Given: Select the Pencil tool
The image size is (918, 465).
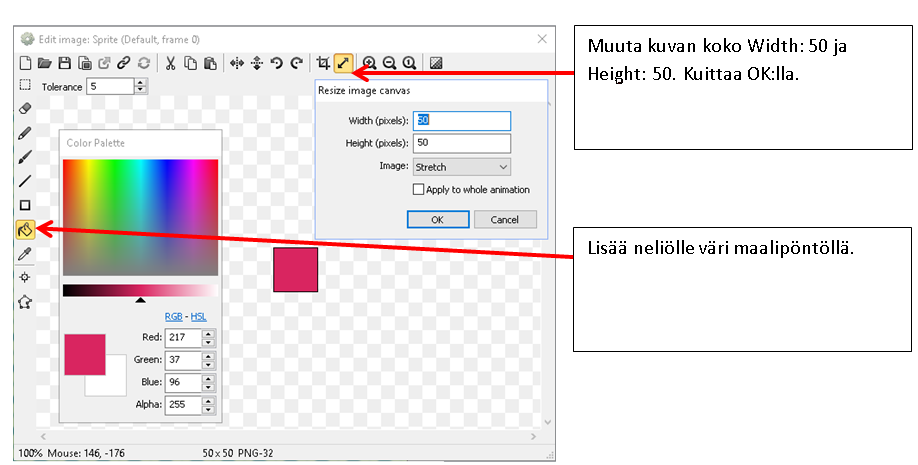Looking at the screenshot, I should pyautogui.click(x=26, y=133).
